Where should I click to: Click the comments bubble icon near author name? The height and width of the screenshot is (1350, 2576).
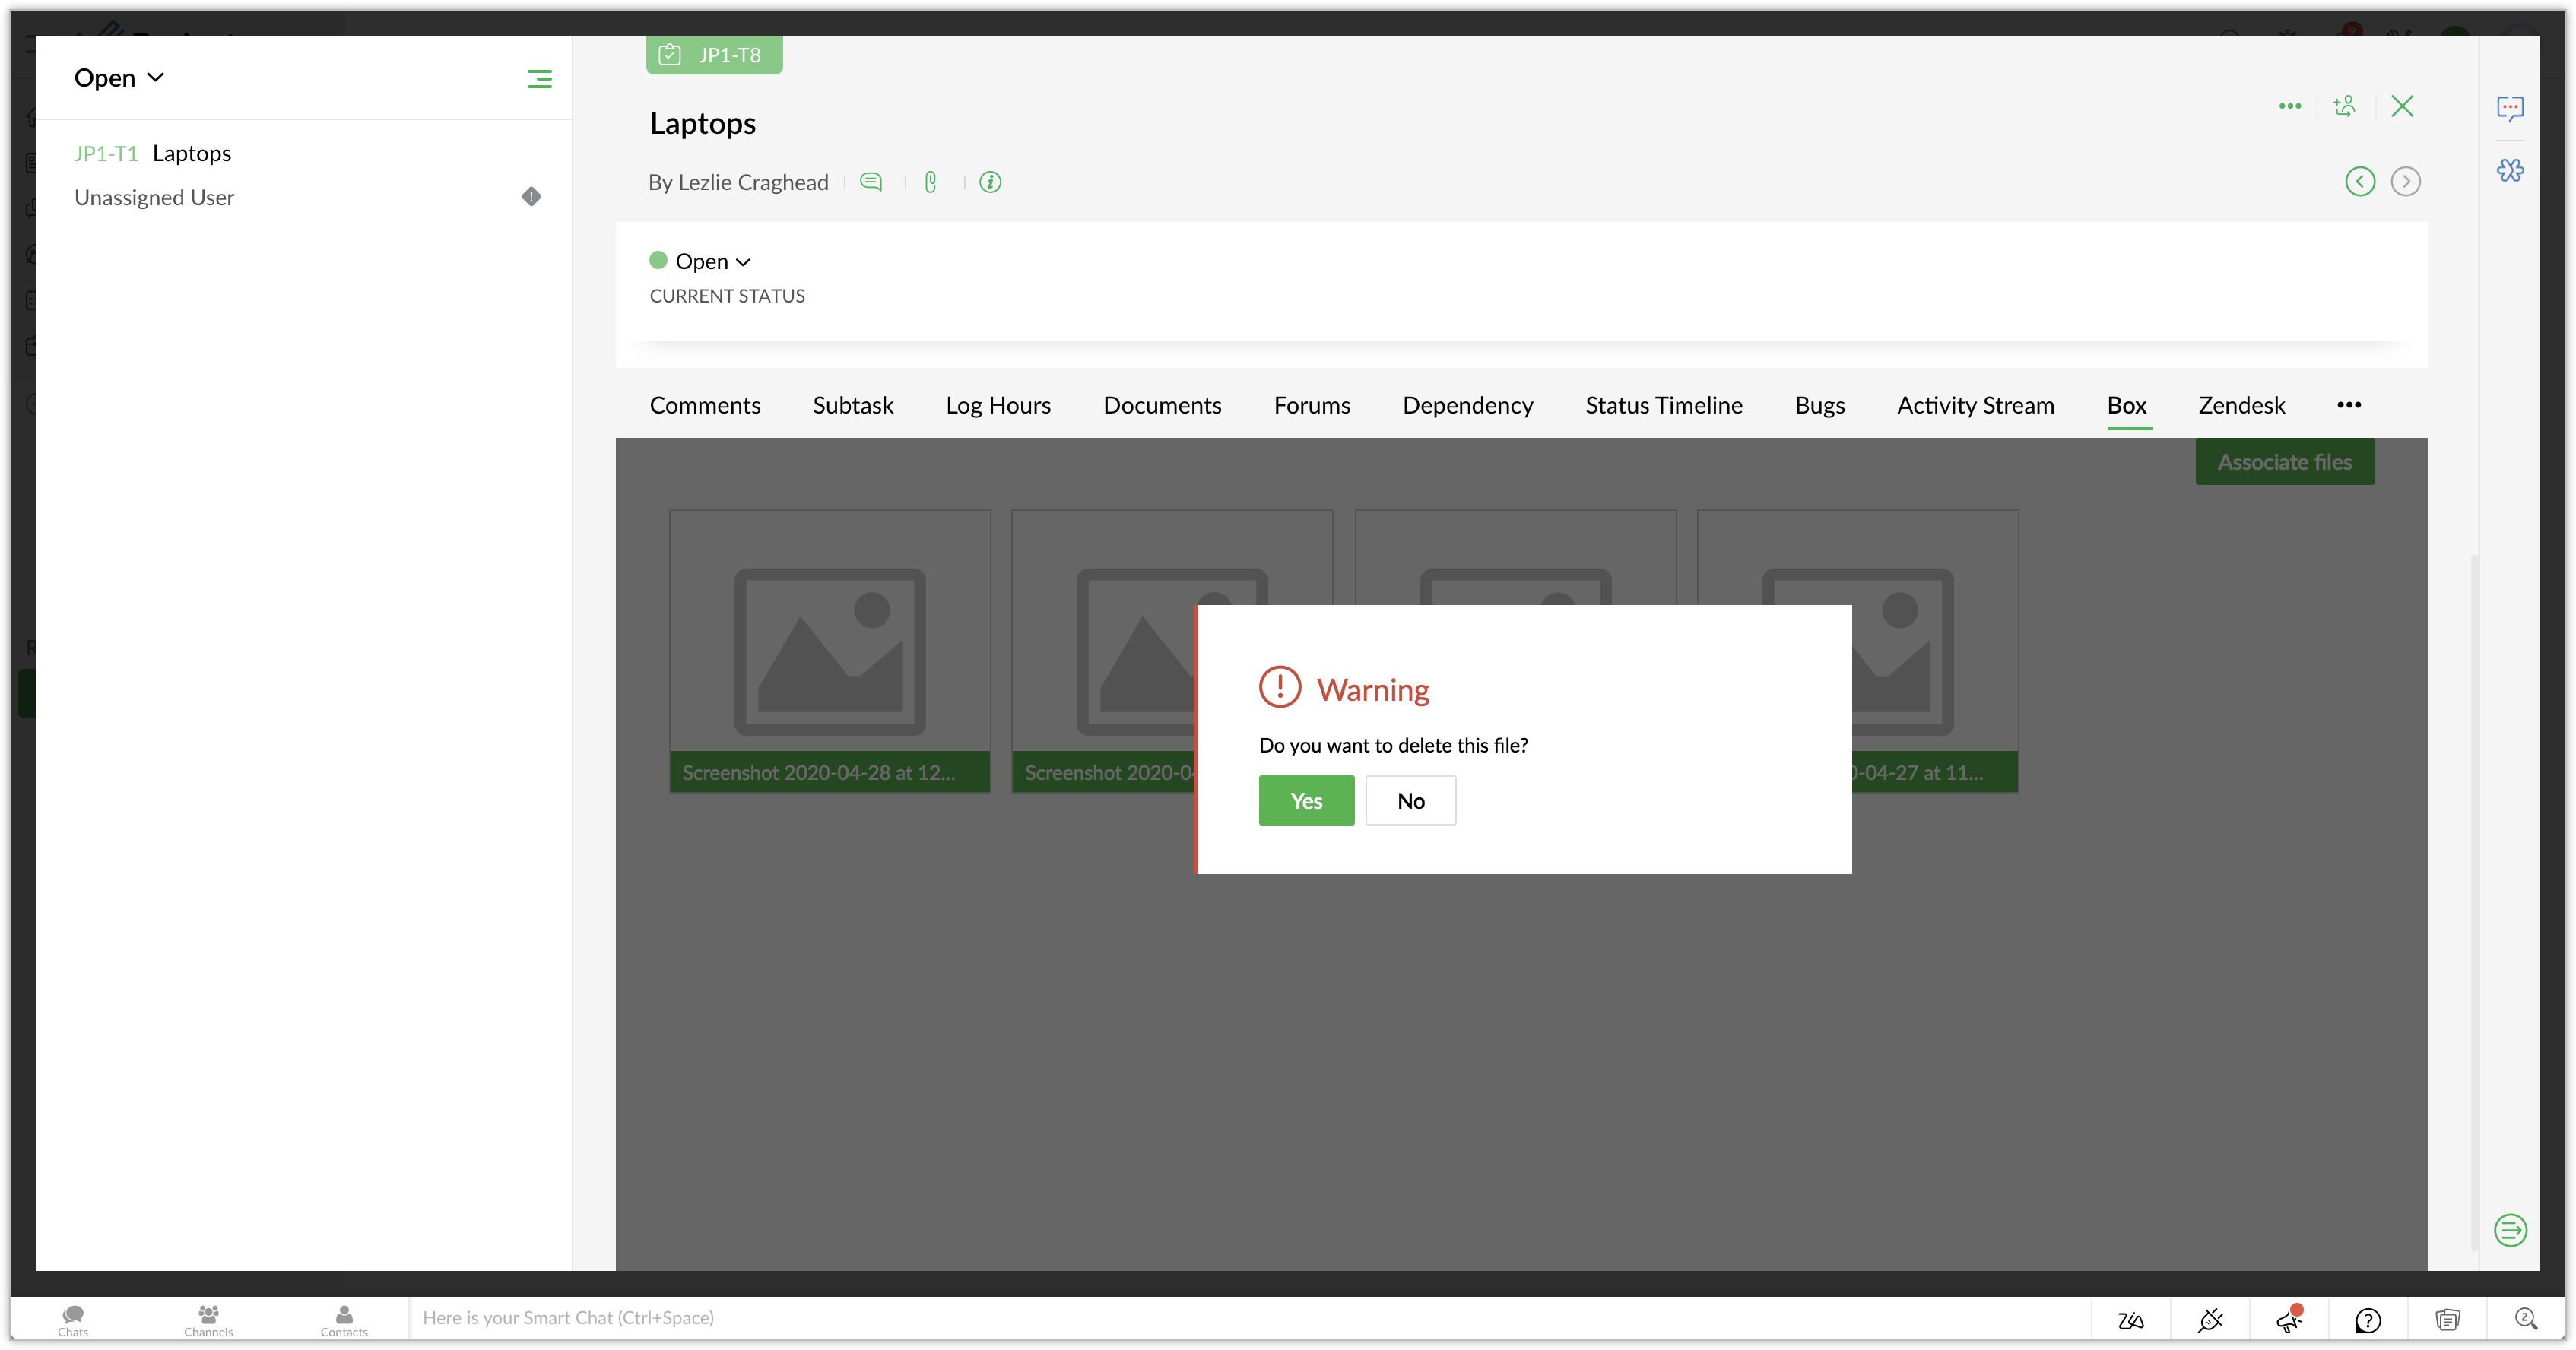[x=871, y=182]
